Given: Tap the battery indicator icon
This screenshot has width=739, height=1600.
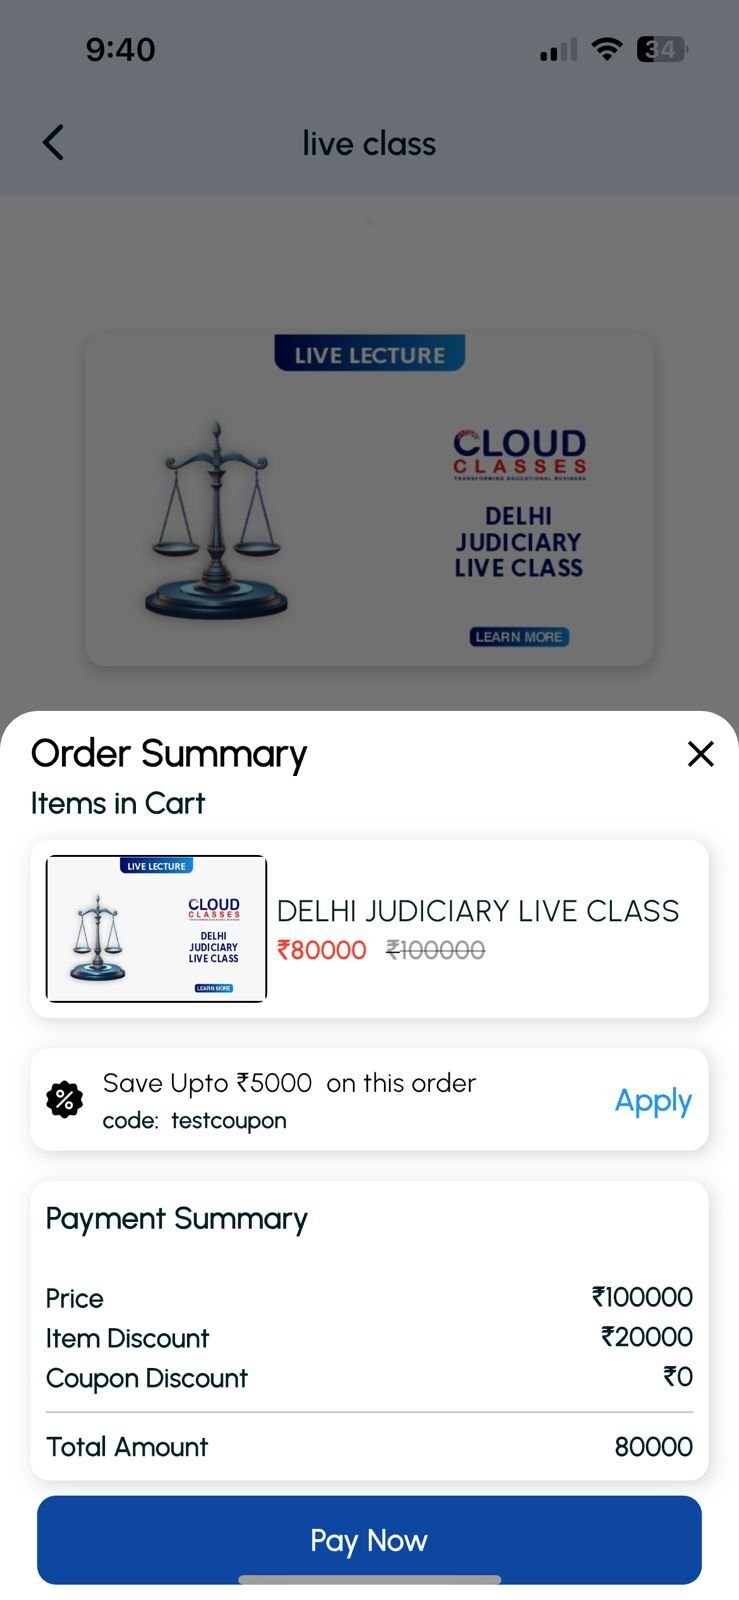Looking at the screenshot, I should 663,49.
